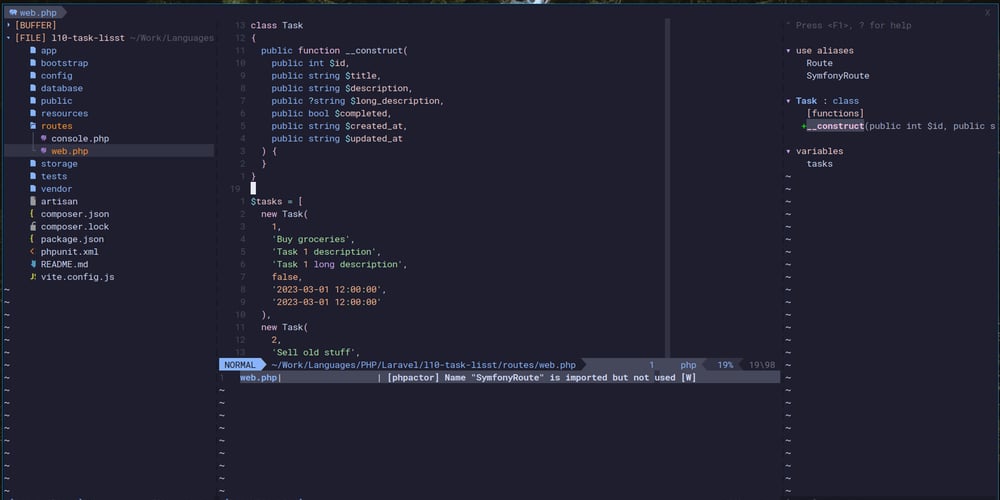The width and height of the screenshot is (1000, 500).
Task: Expand the [BUFFER] section in tree
Action: pos(9,25)
